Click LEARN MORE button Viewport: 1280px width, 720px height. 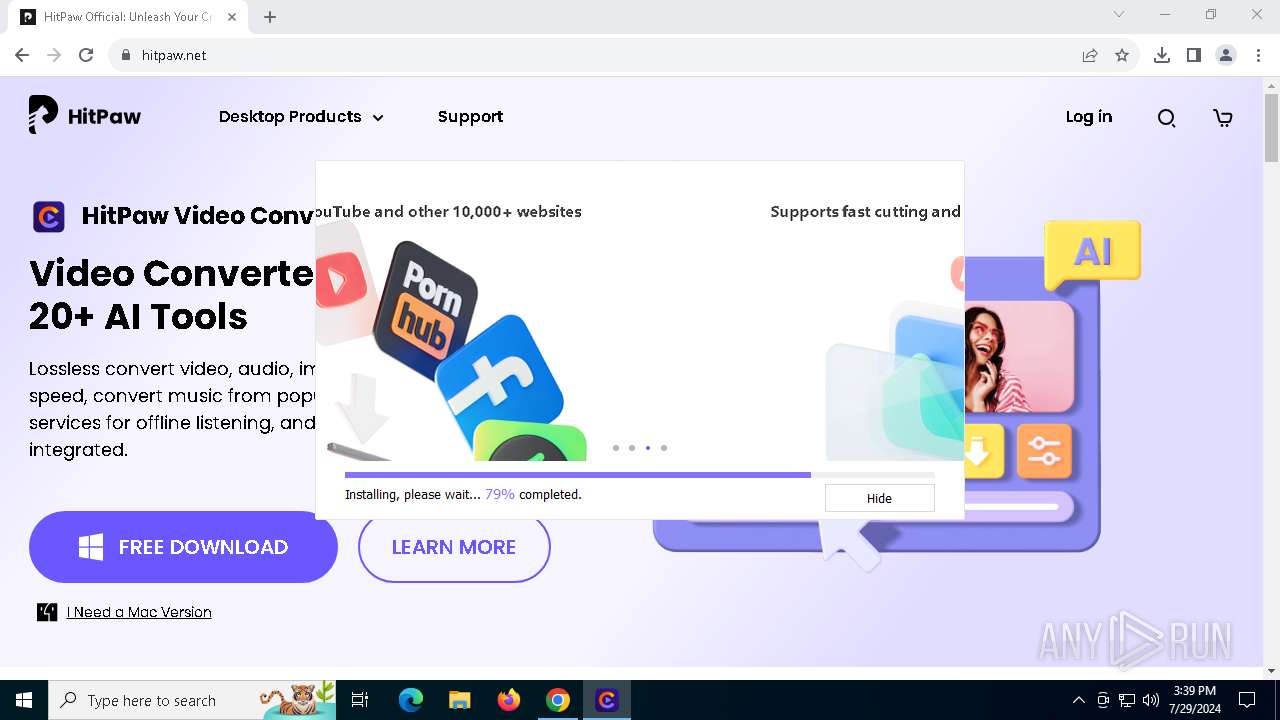[454, 547]
